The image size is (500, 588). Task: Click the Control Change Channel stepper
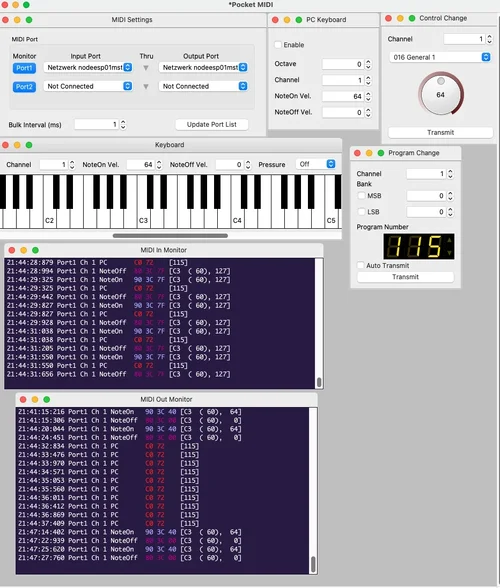pos(489,39)
